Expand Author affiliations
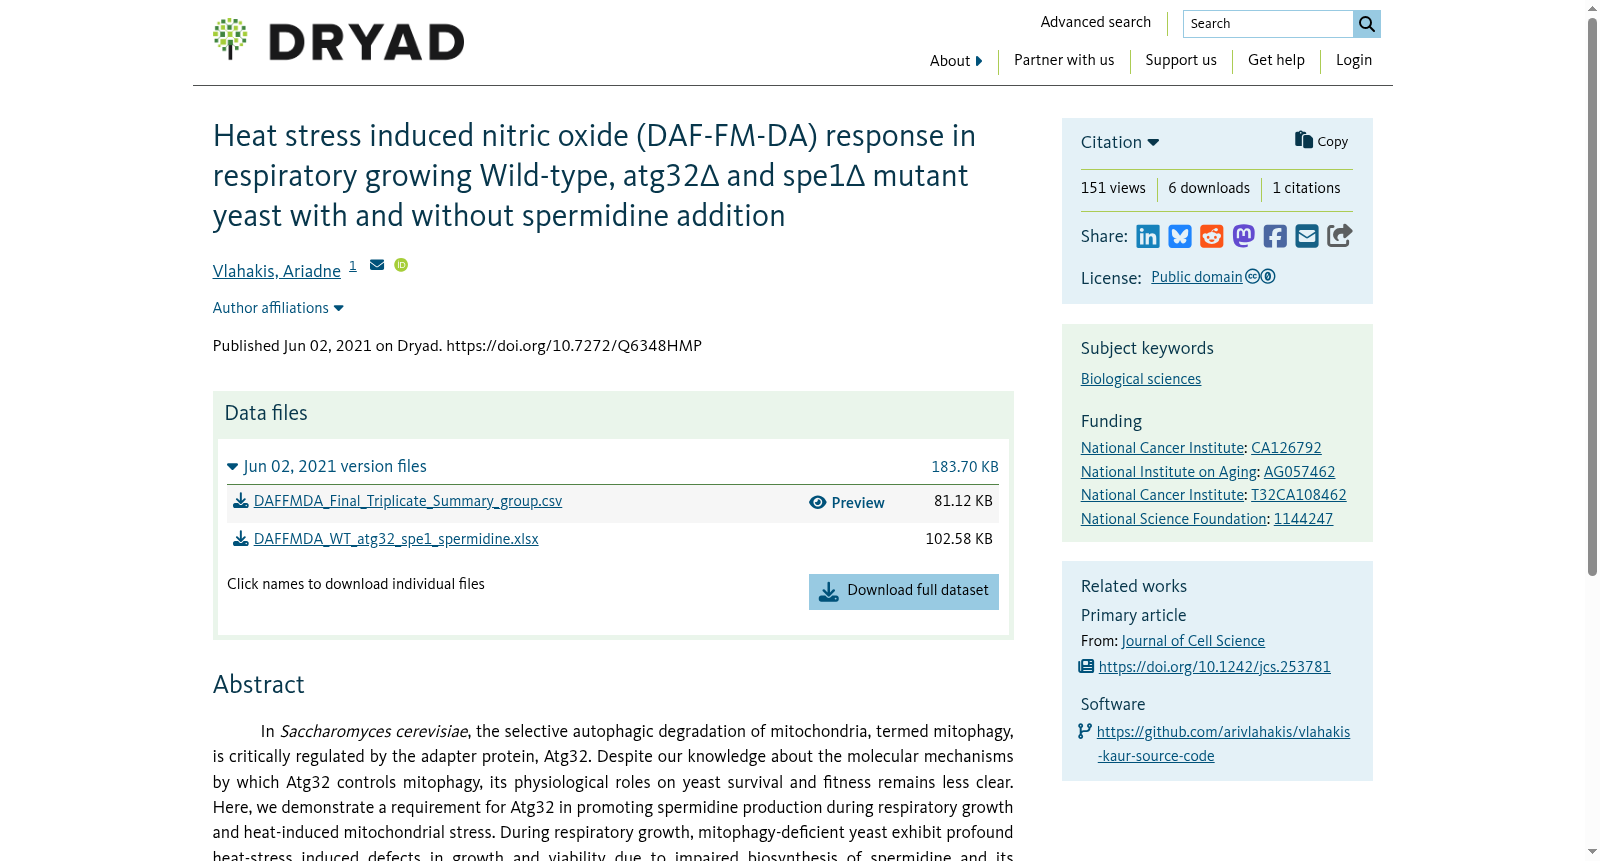Viewport: 1600px width, 861px height. pyautogui.click(x=278, y=308)
